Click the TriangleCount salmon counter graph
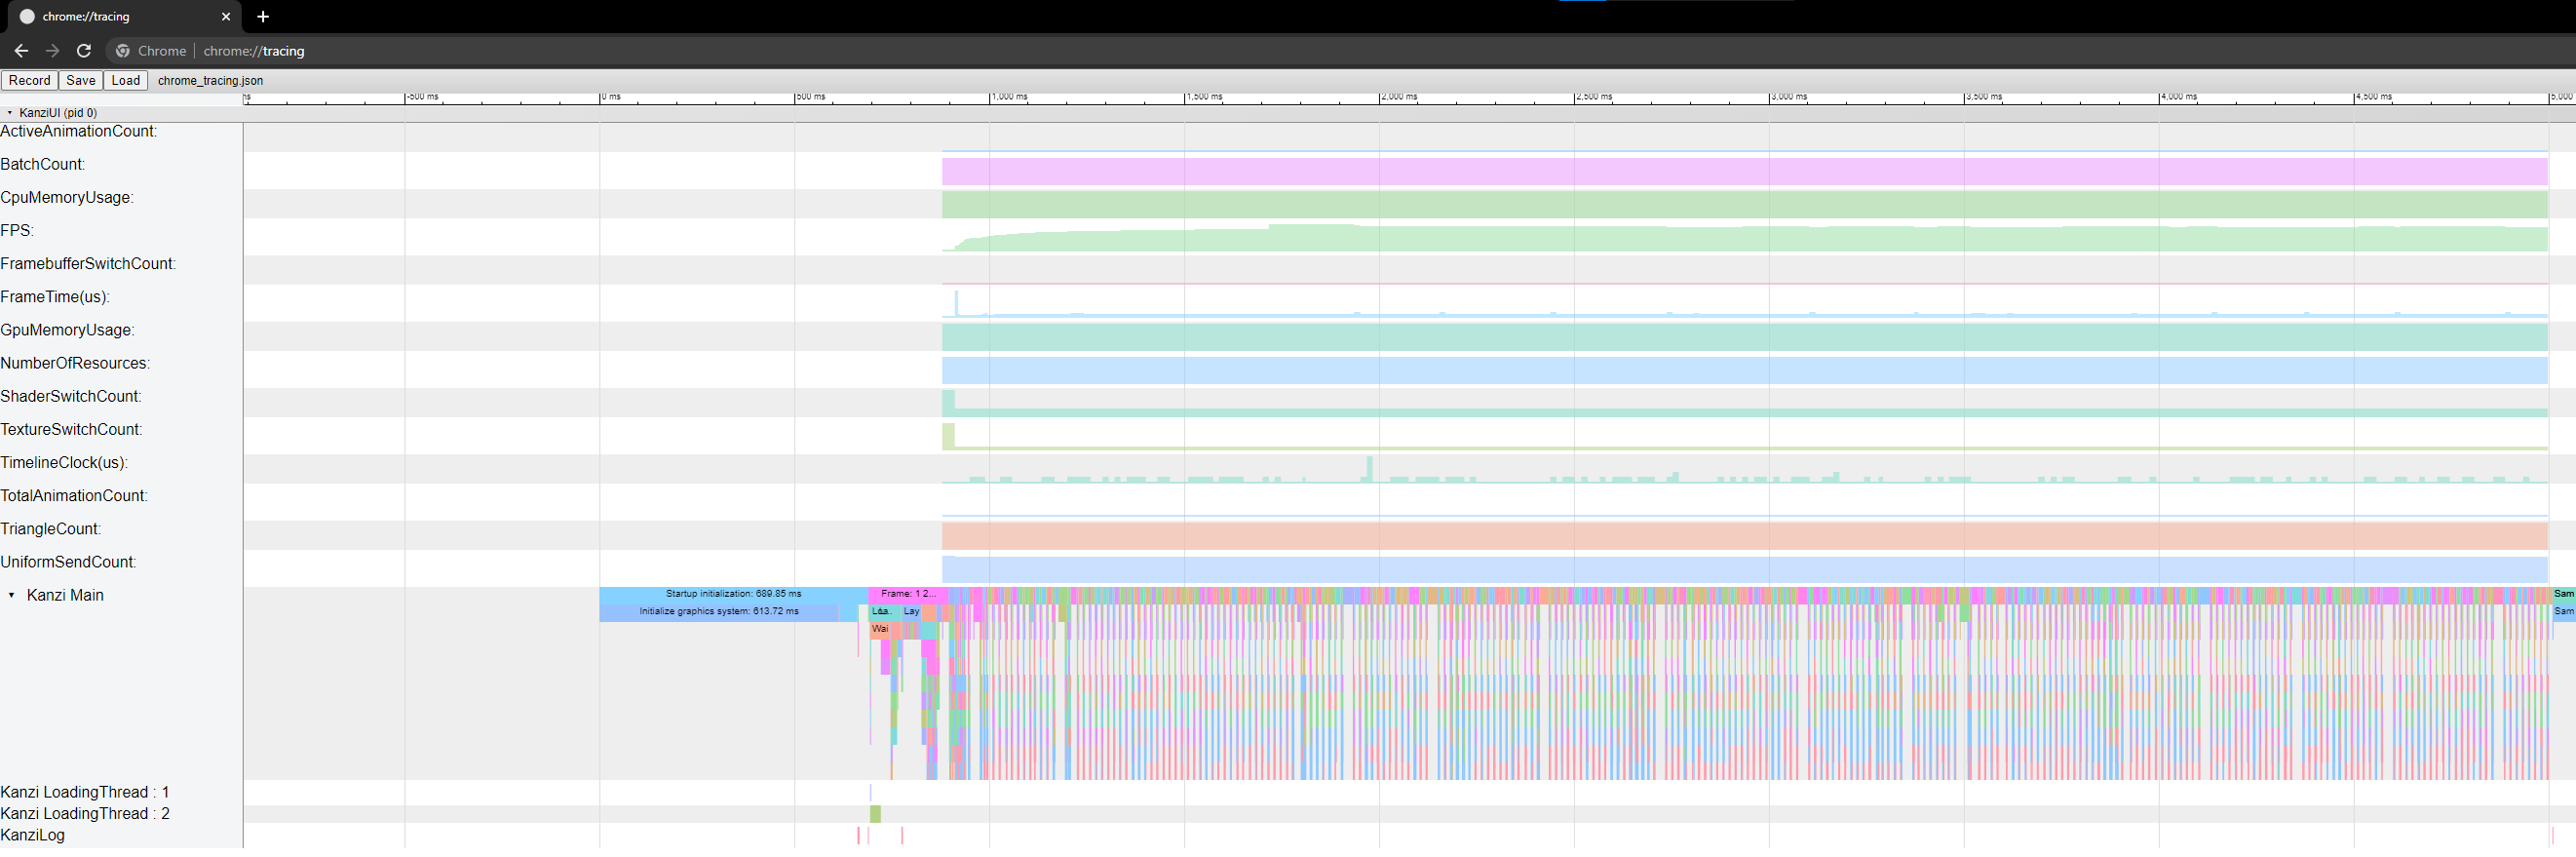The height and width of the screenshot is (857, 2576). 1744,536
